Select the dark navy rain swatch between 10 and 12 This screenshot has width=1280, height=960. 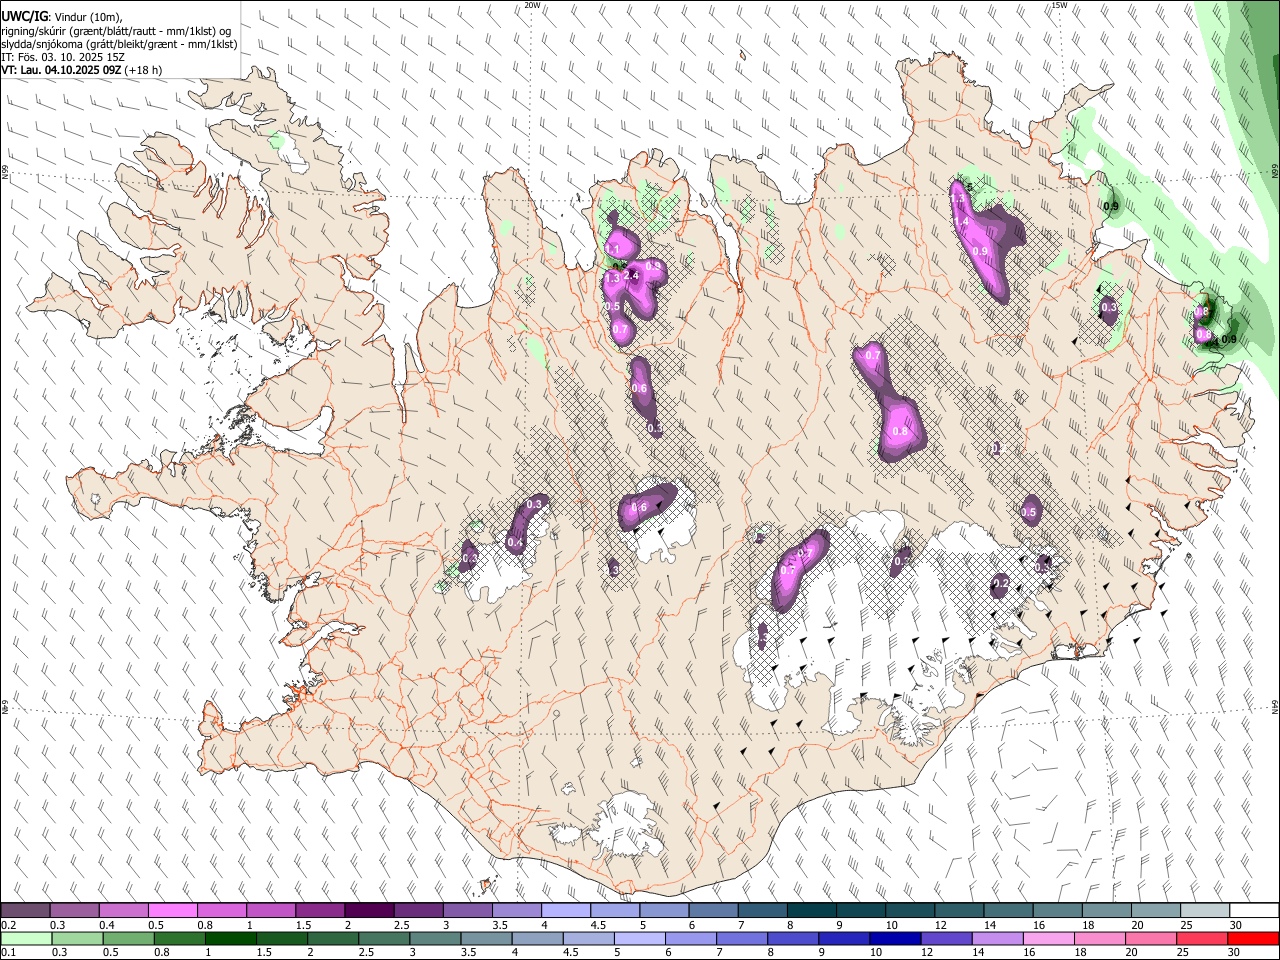pos(895,939)
